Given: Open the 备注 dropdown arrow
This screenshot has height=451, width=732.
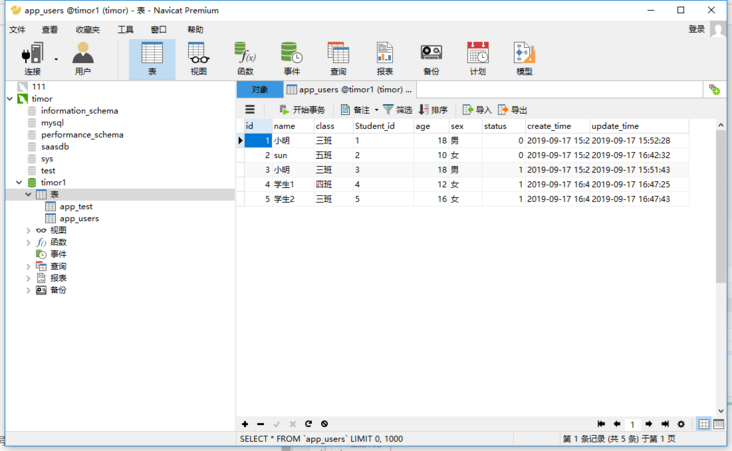Looking at the screenshot, I should pyautogui.click(x=376, y=110).
